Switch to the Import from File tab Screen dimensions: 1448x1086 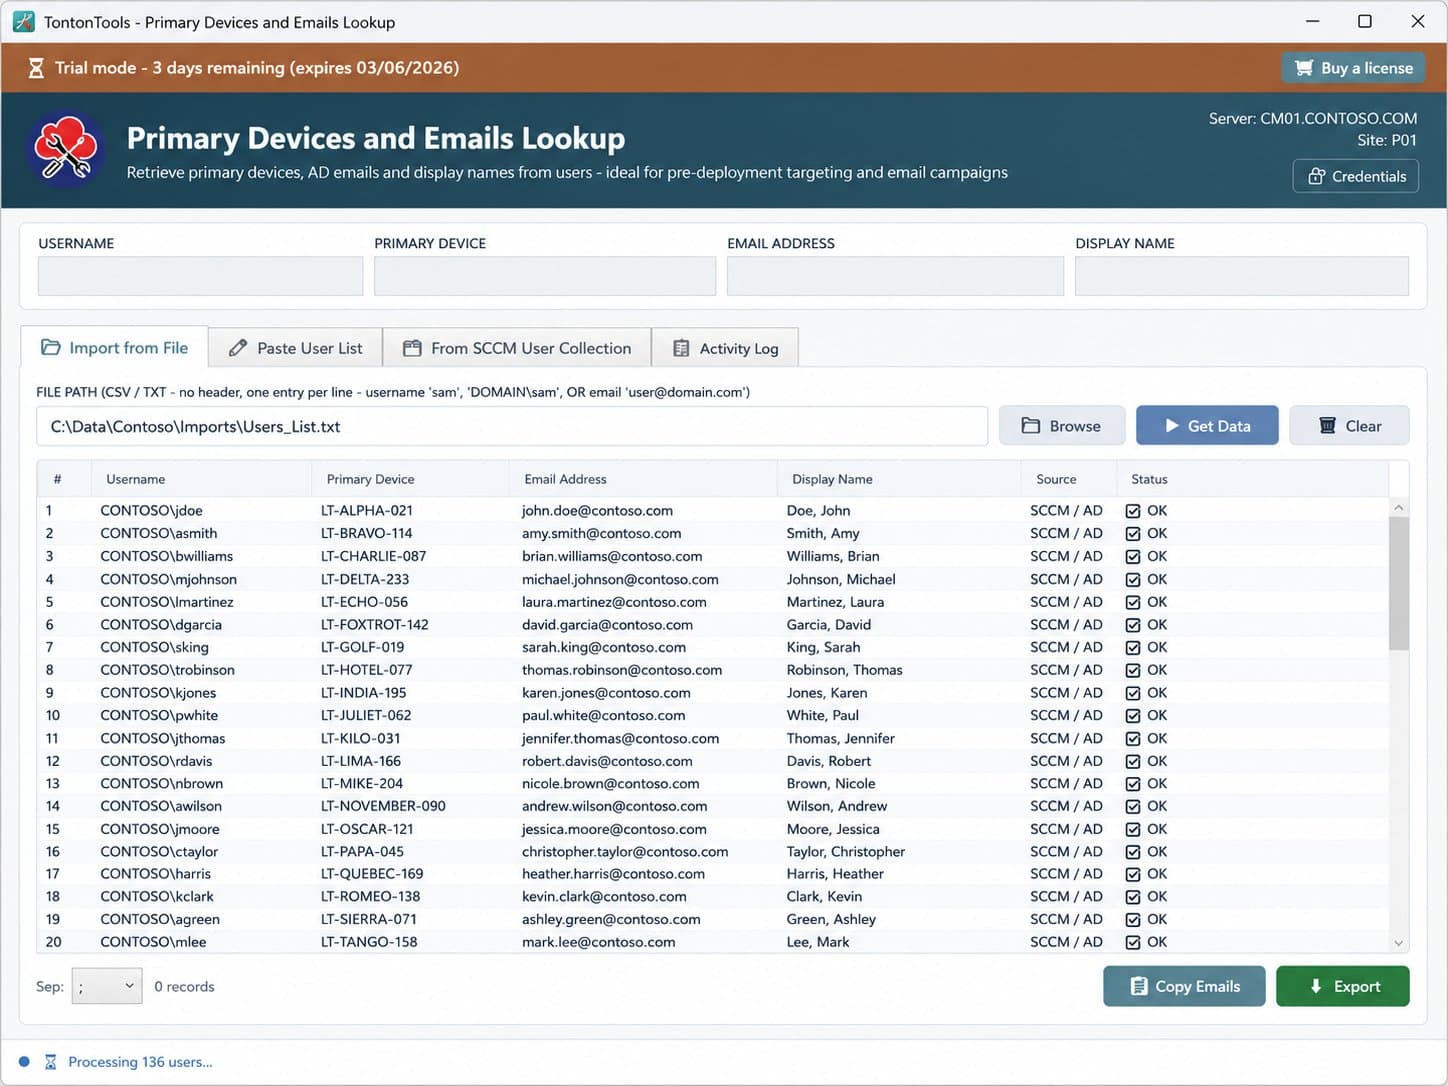click(x=114, y=347)
